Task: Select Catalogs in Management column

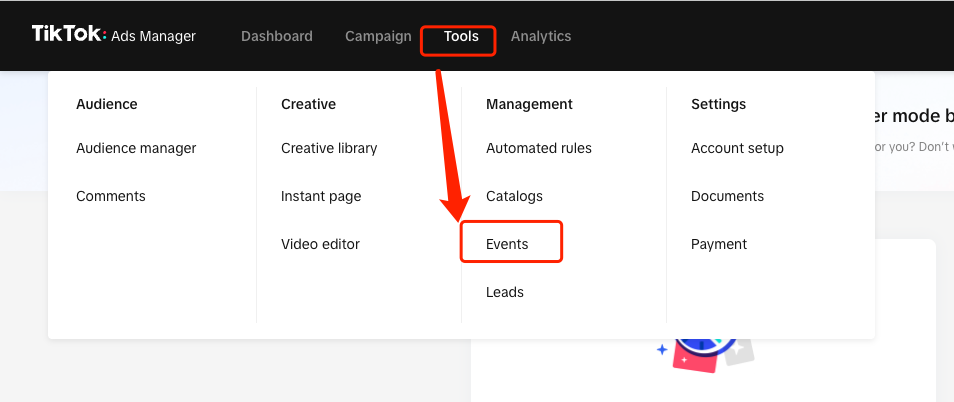Action: [x=514, y=196]
